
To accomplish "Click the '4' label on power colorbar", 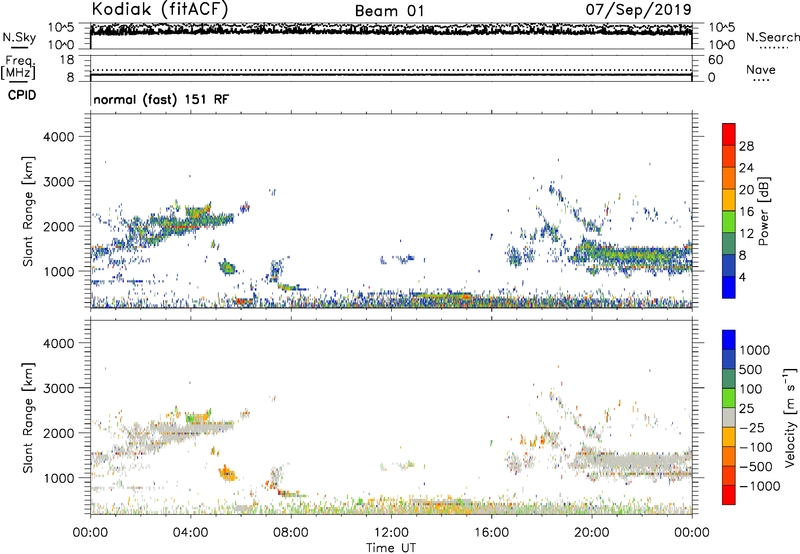I will pos(742,278).
